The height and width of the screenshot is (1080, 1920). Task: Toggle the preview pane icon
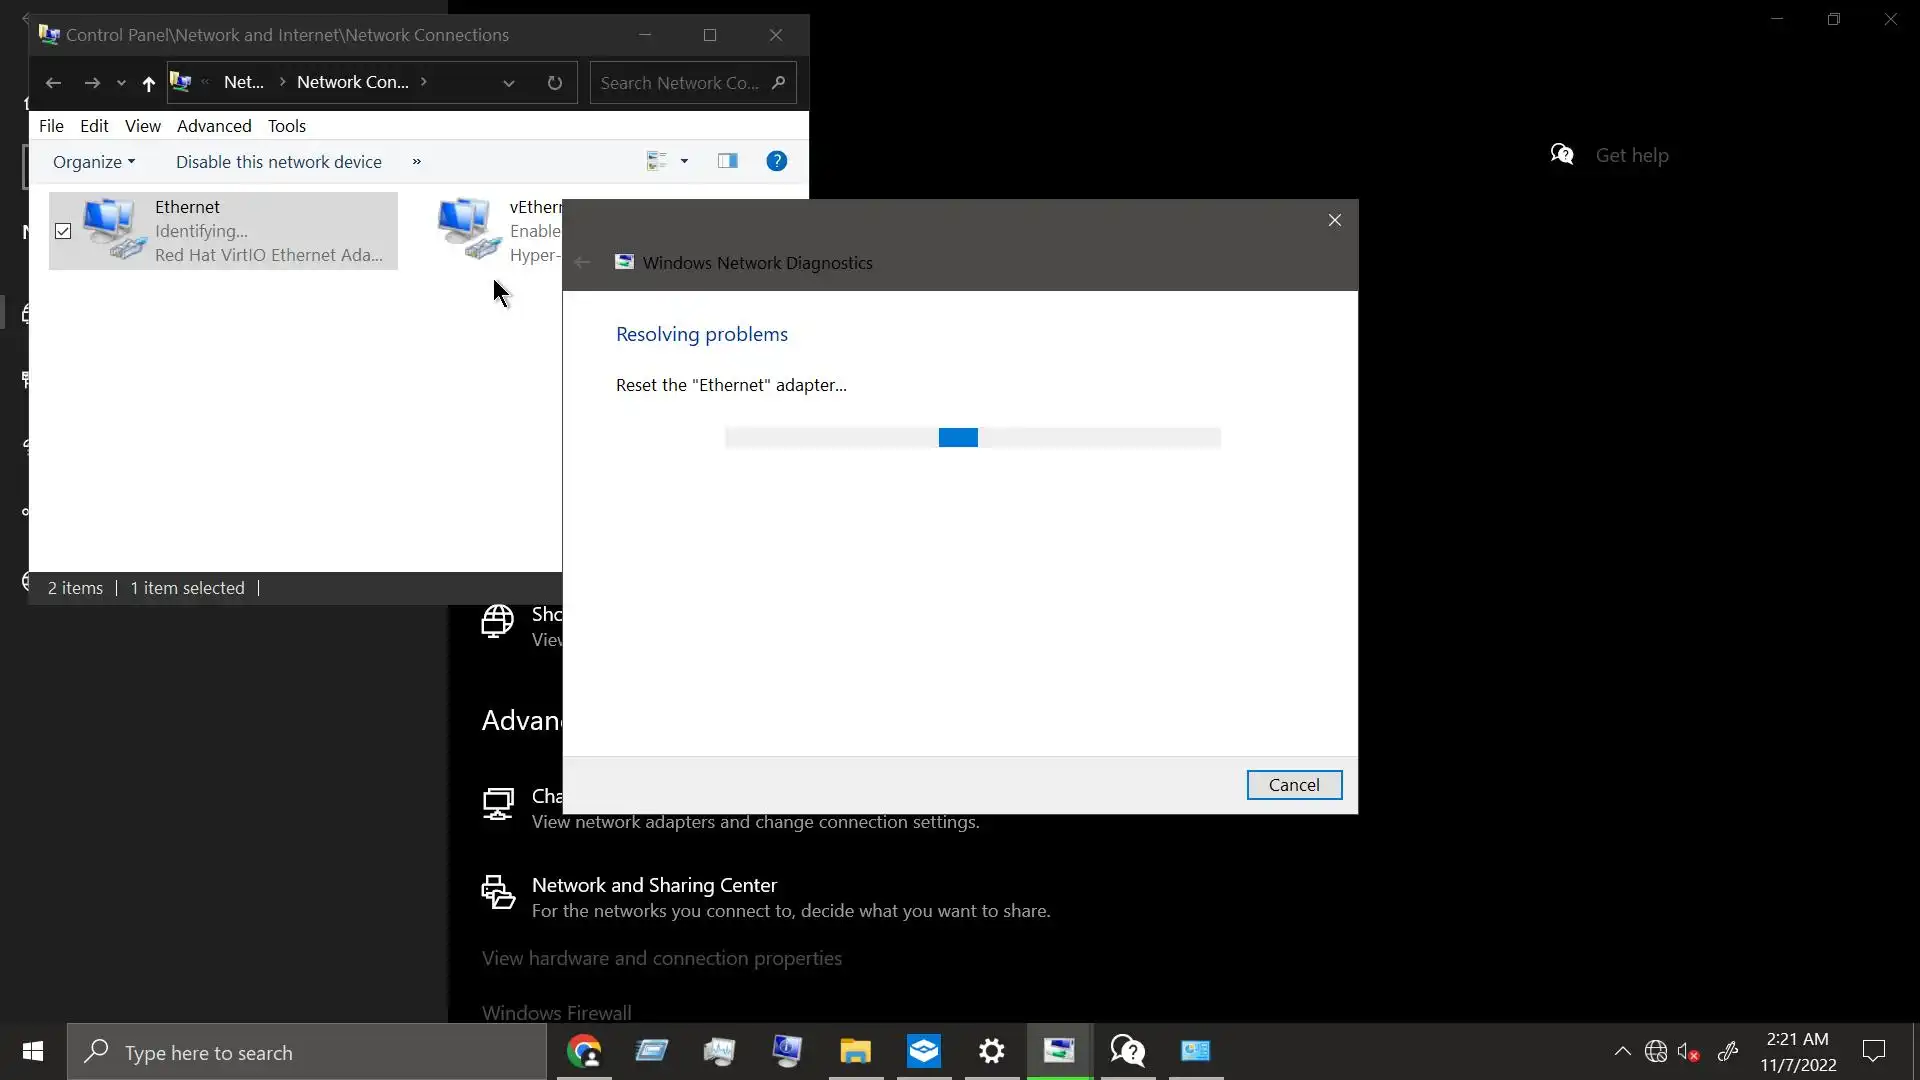point(727,161)
